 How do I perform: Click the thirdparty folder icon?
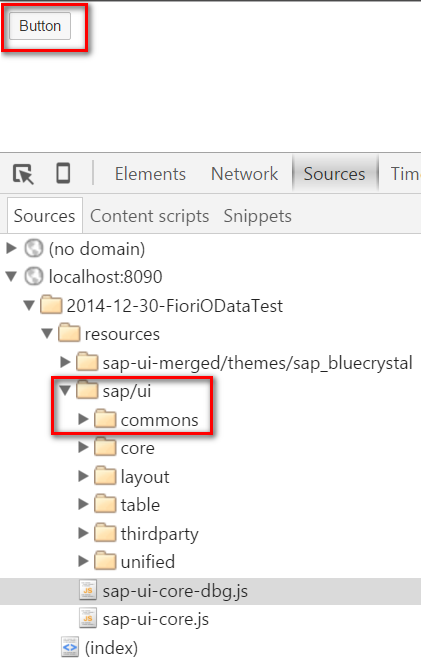point(105,533)
